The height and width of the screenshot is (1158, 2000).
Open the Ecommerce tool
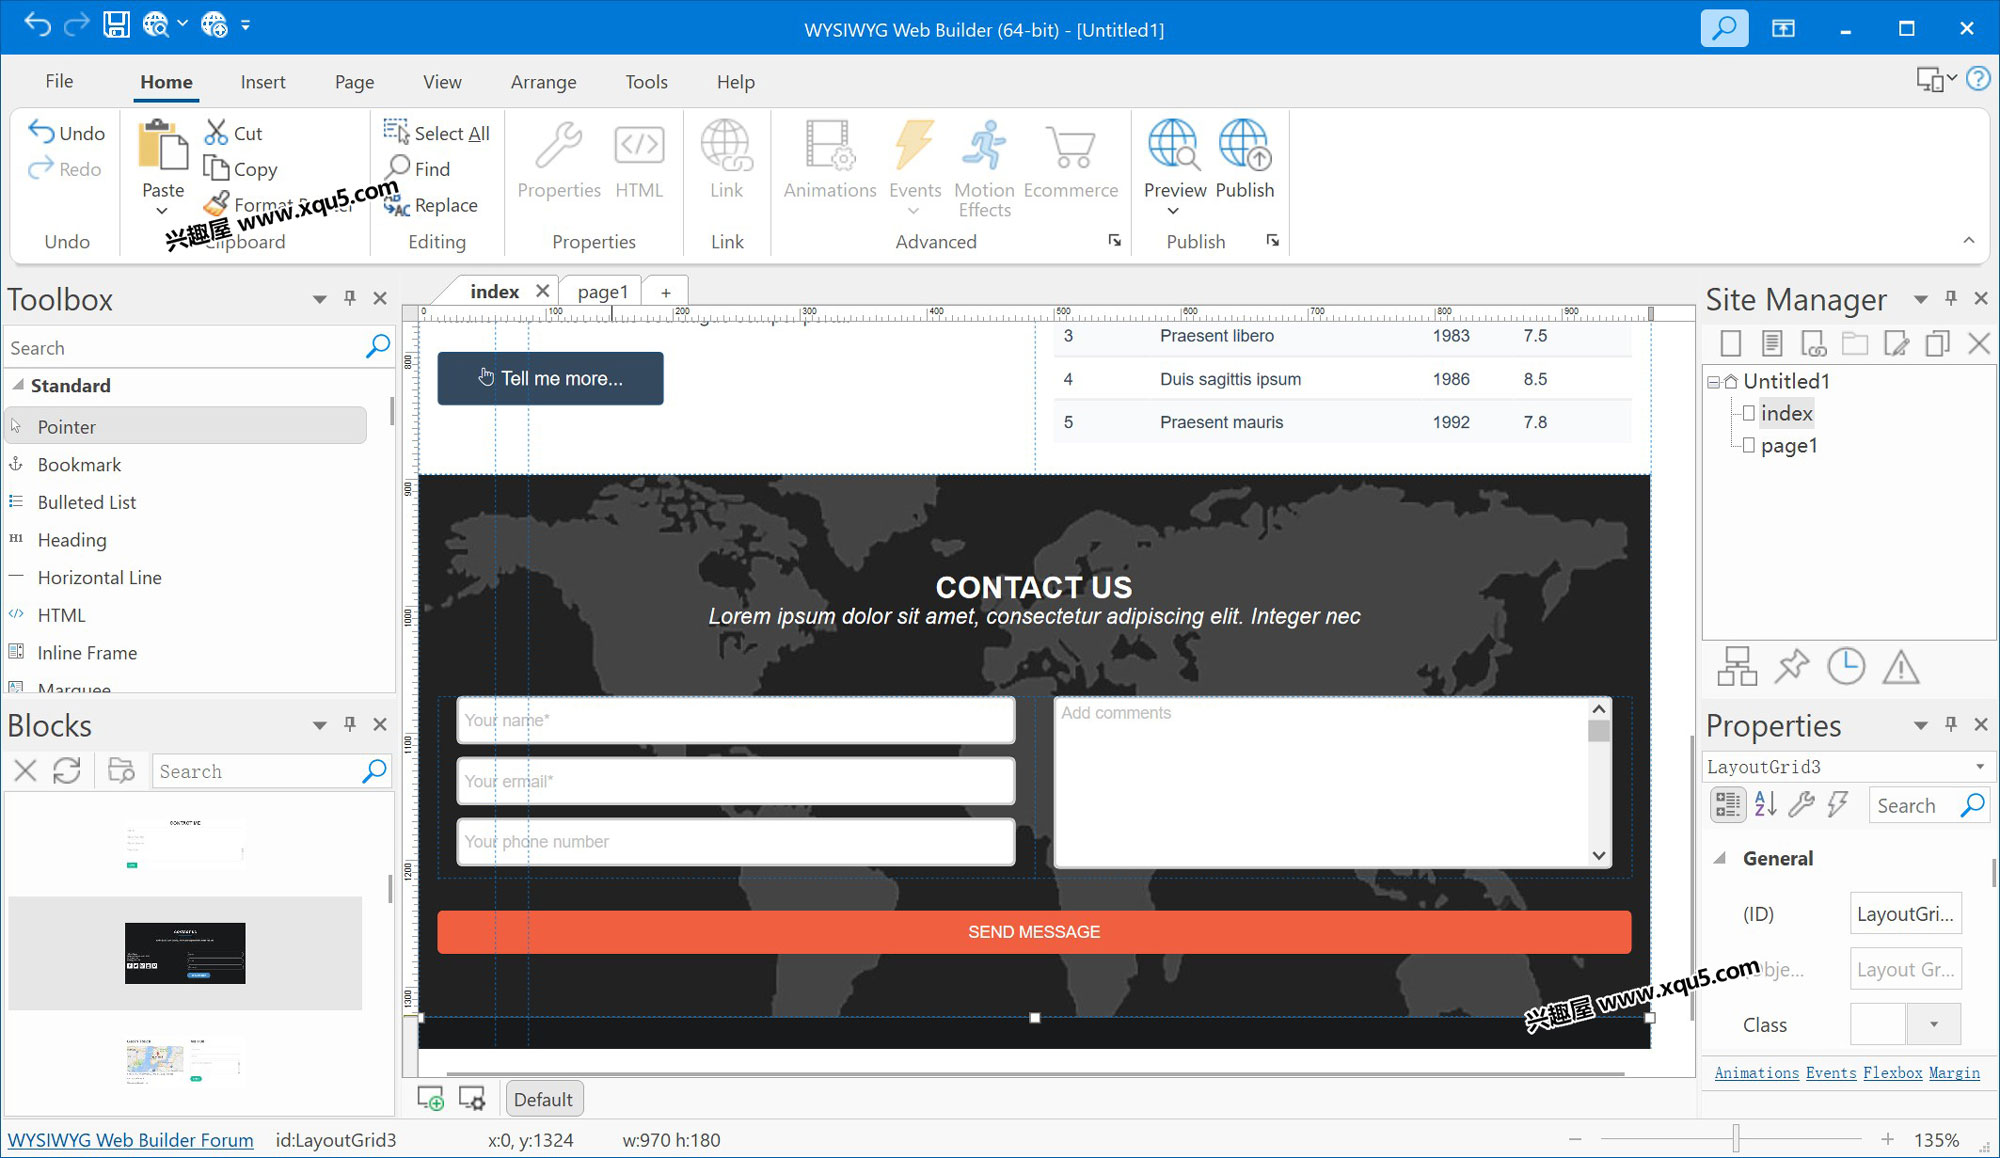point(1071,160)
